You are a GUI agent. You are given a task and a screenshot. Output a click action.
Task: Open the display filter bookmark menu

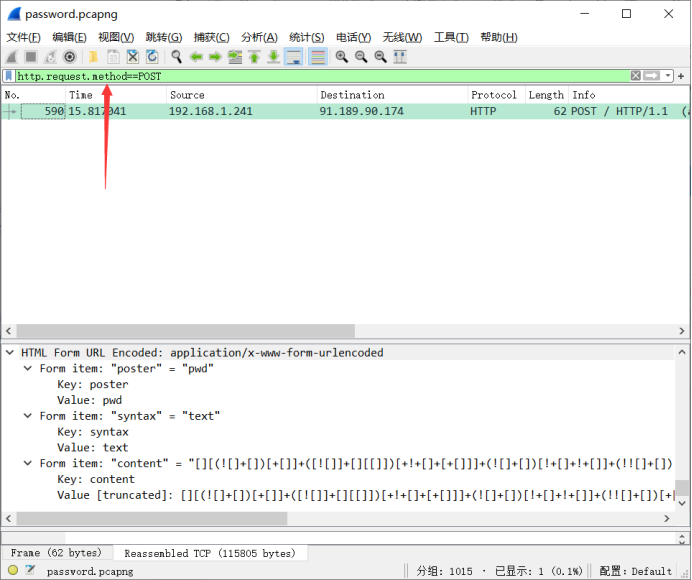point(9,76)
